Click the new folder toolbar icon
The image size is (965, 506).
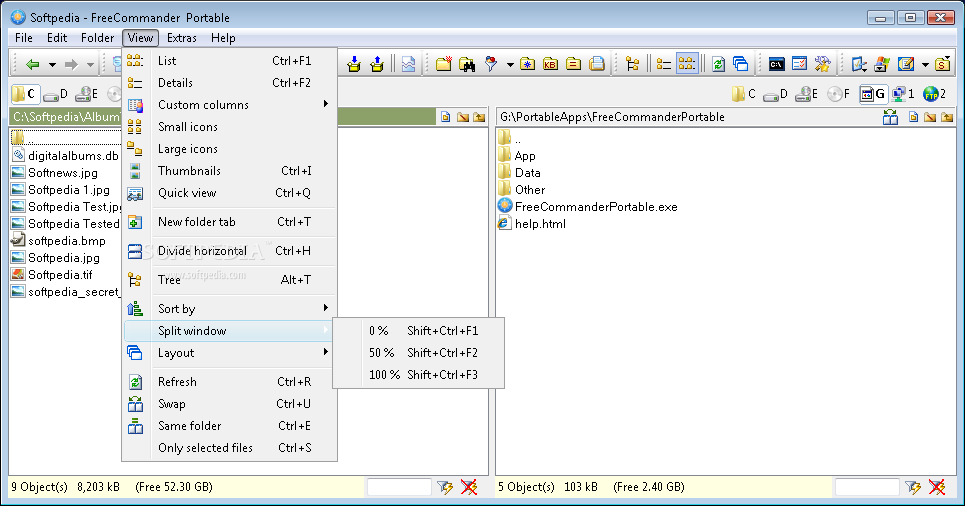[x=443, y=64]
